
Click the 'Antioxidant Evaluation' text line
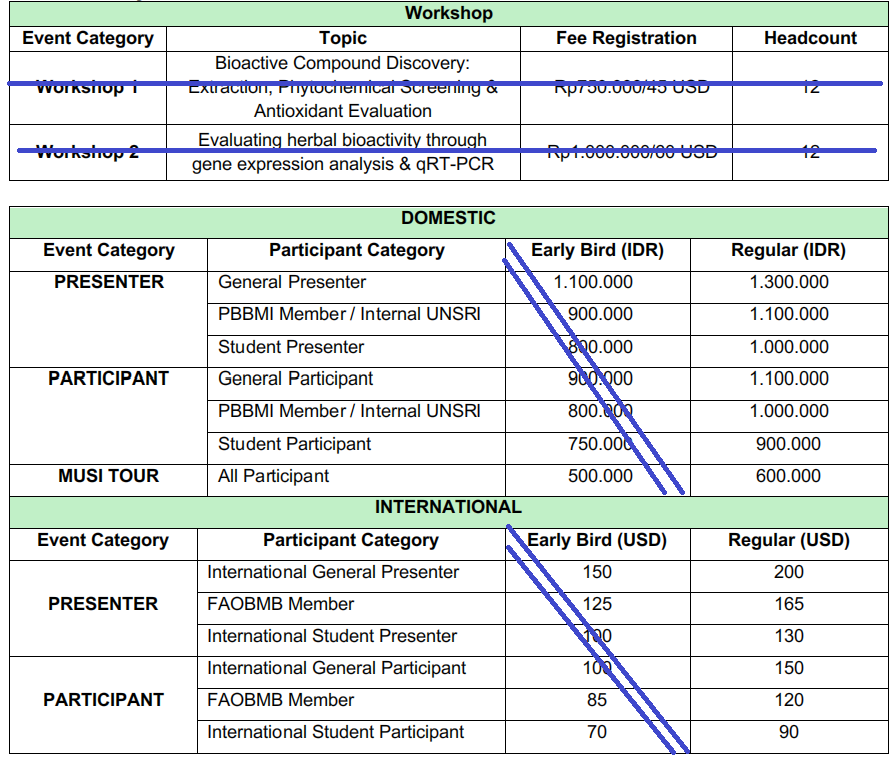[x=342, y=111]
